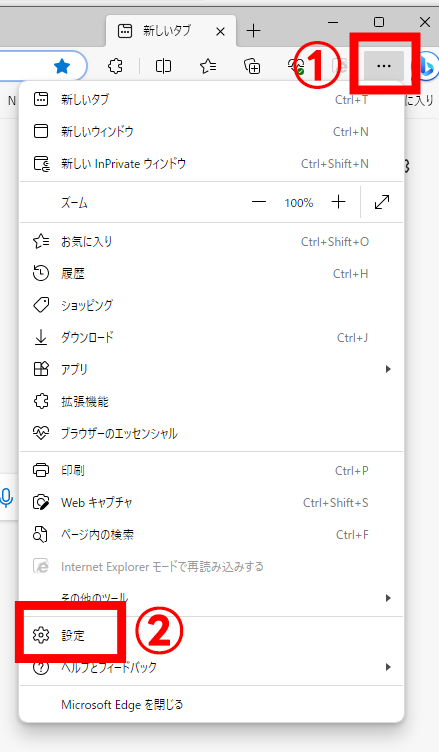Image resolution: width=439 pixels, height=752 pixels.
Task: Click the Web キャプチャ camera icon
Action: point(41,503)
